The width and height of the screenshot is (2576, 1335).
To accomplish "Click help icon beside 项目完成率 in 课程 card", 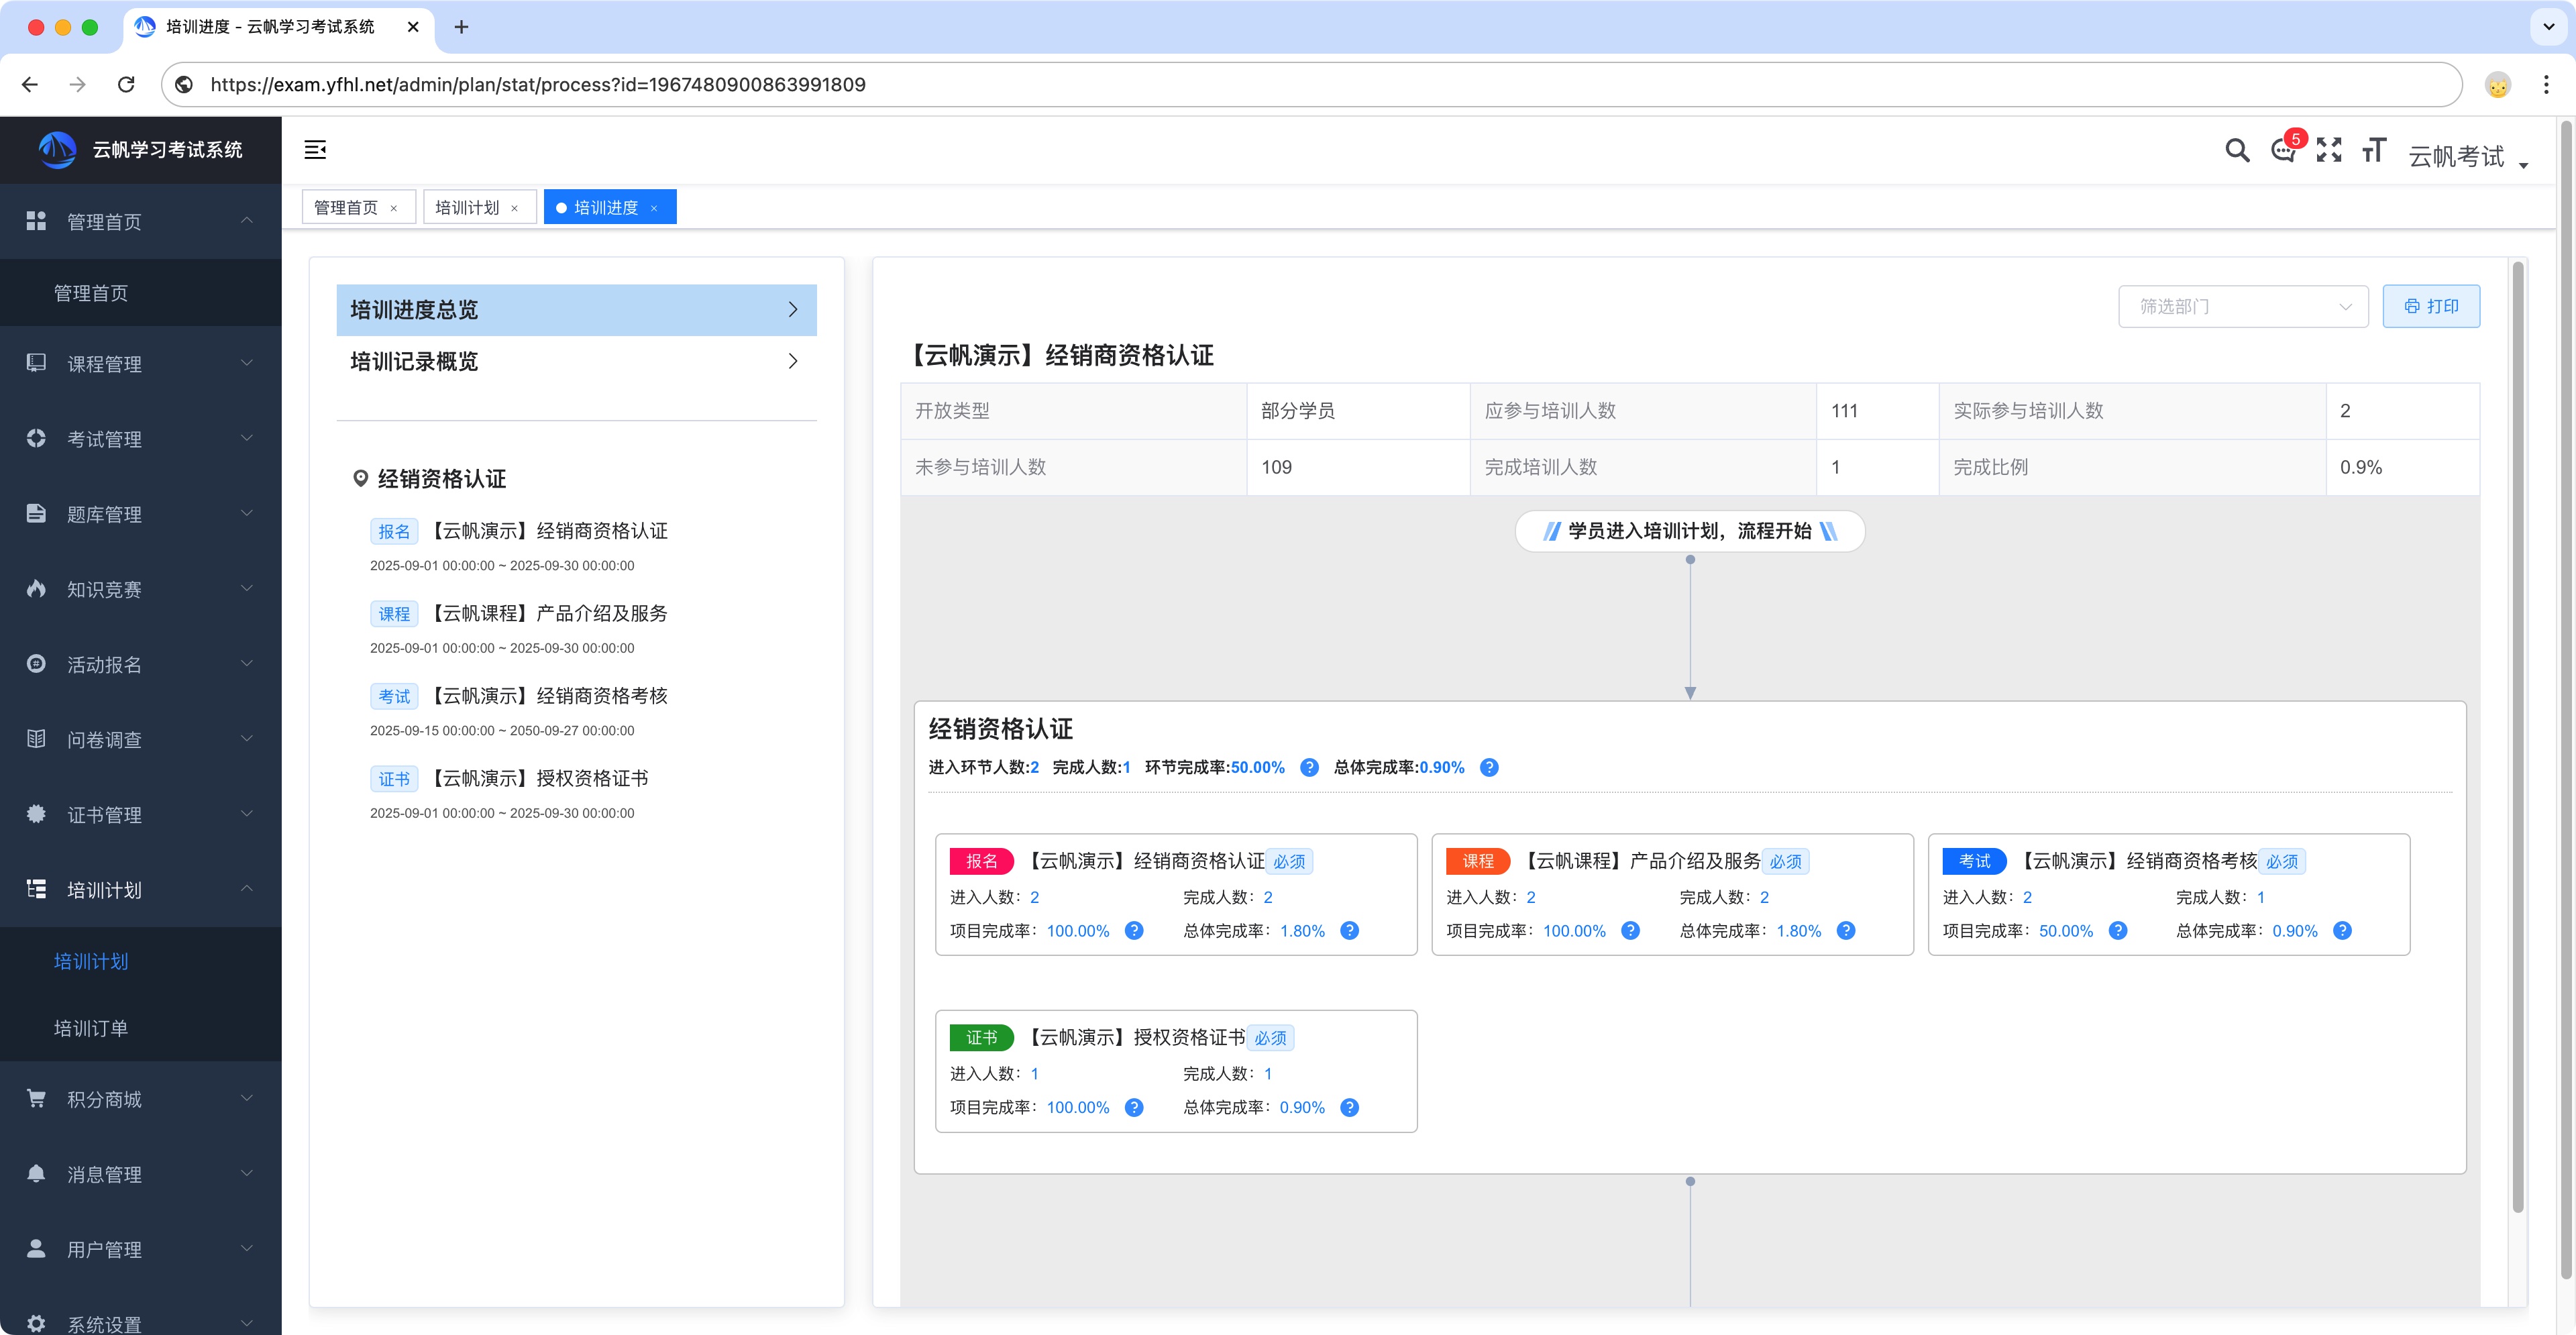I will pyautogui.click(x=1630, y=930).
